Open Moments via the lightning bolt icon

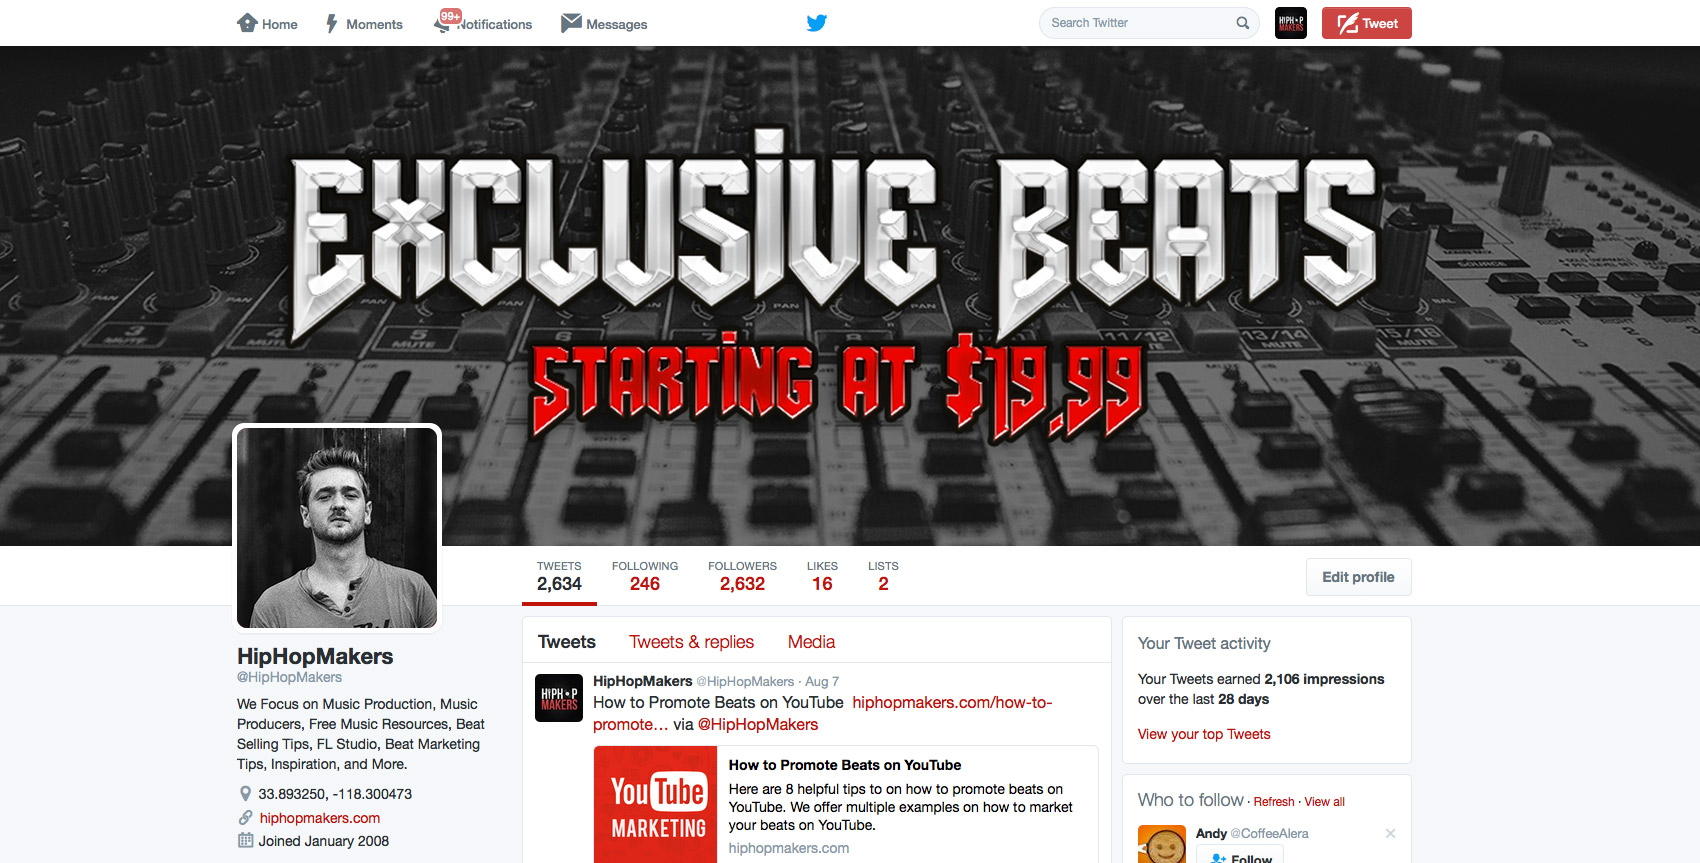[332, 23]
